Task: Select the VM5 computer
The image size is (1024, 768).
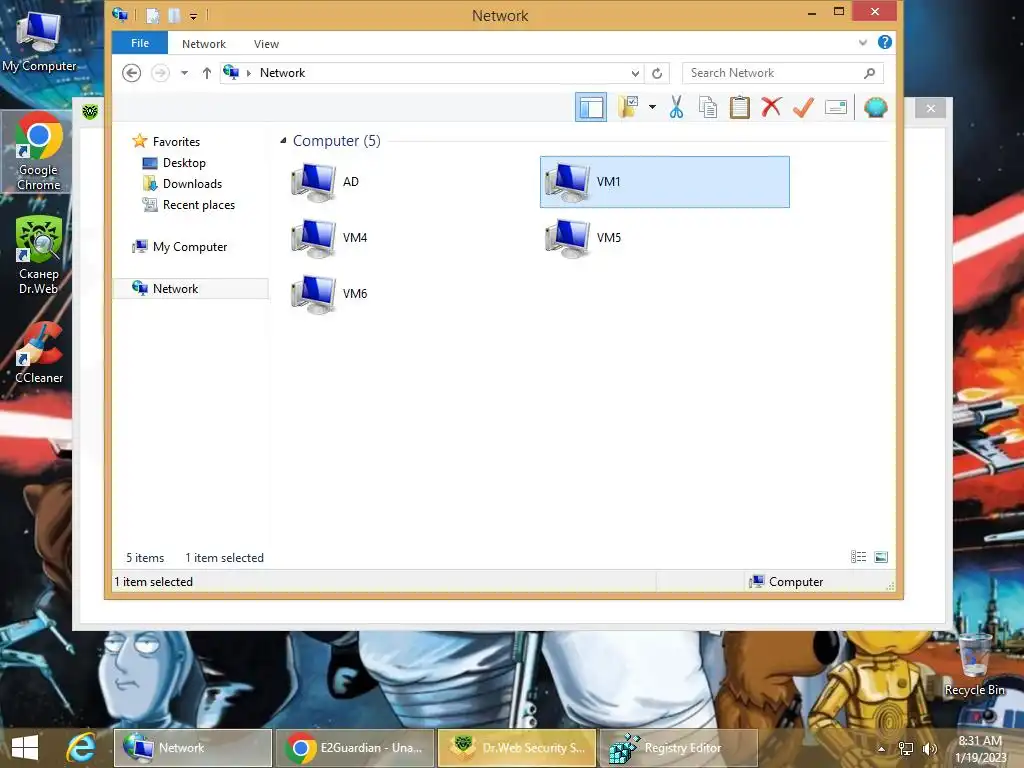Action: [x=583, y=238]
